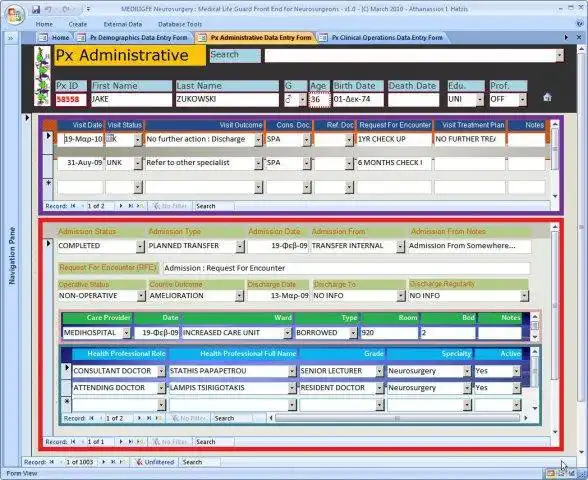Open the Create ribbon tab
588x480 pixels.
(78, 24)
